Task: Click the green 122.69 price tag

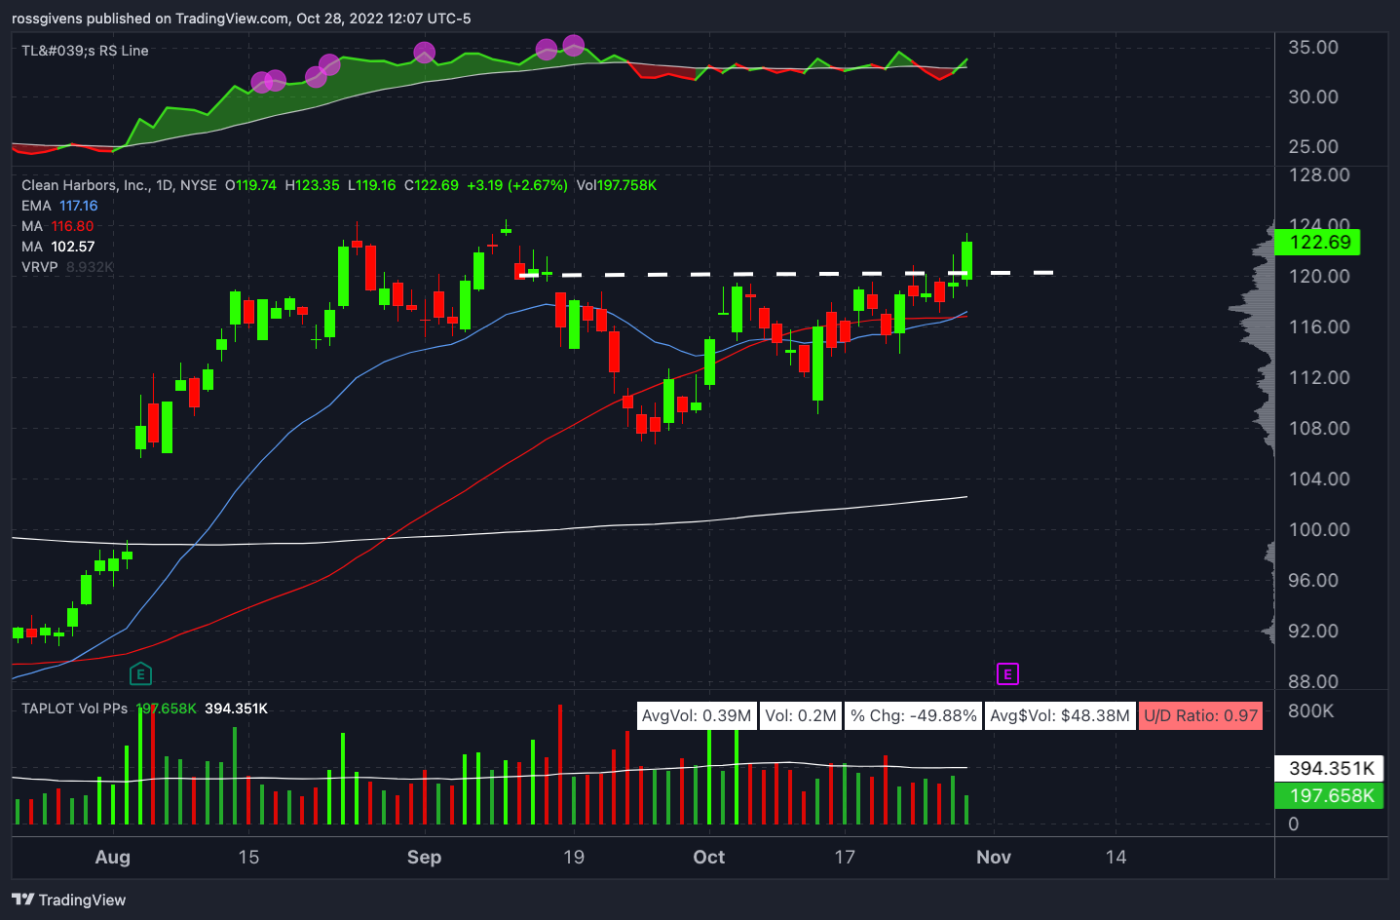Action: click(1318, 242)
